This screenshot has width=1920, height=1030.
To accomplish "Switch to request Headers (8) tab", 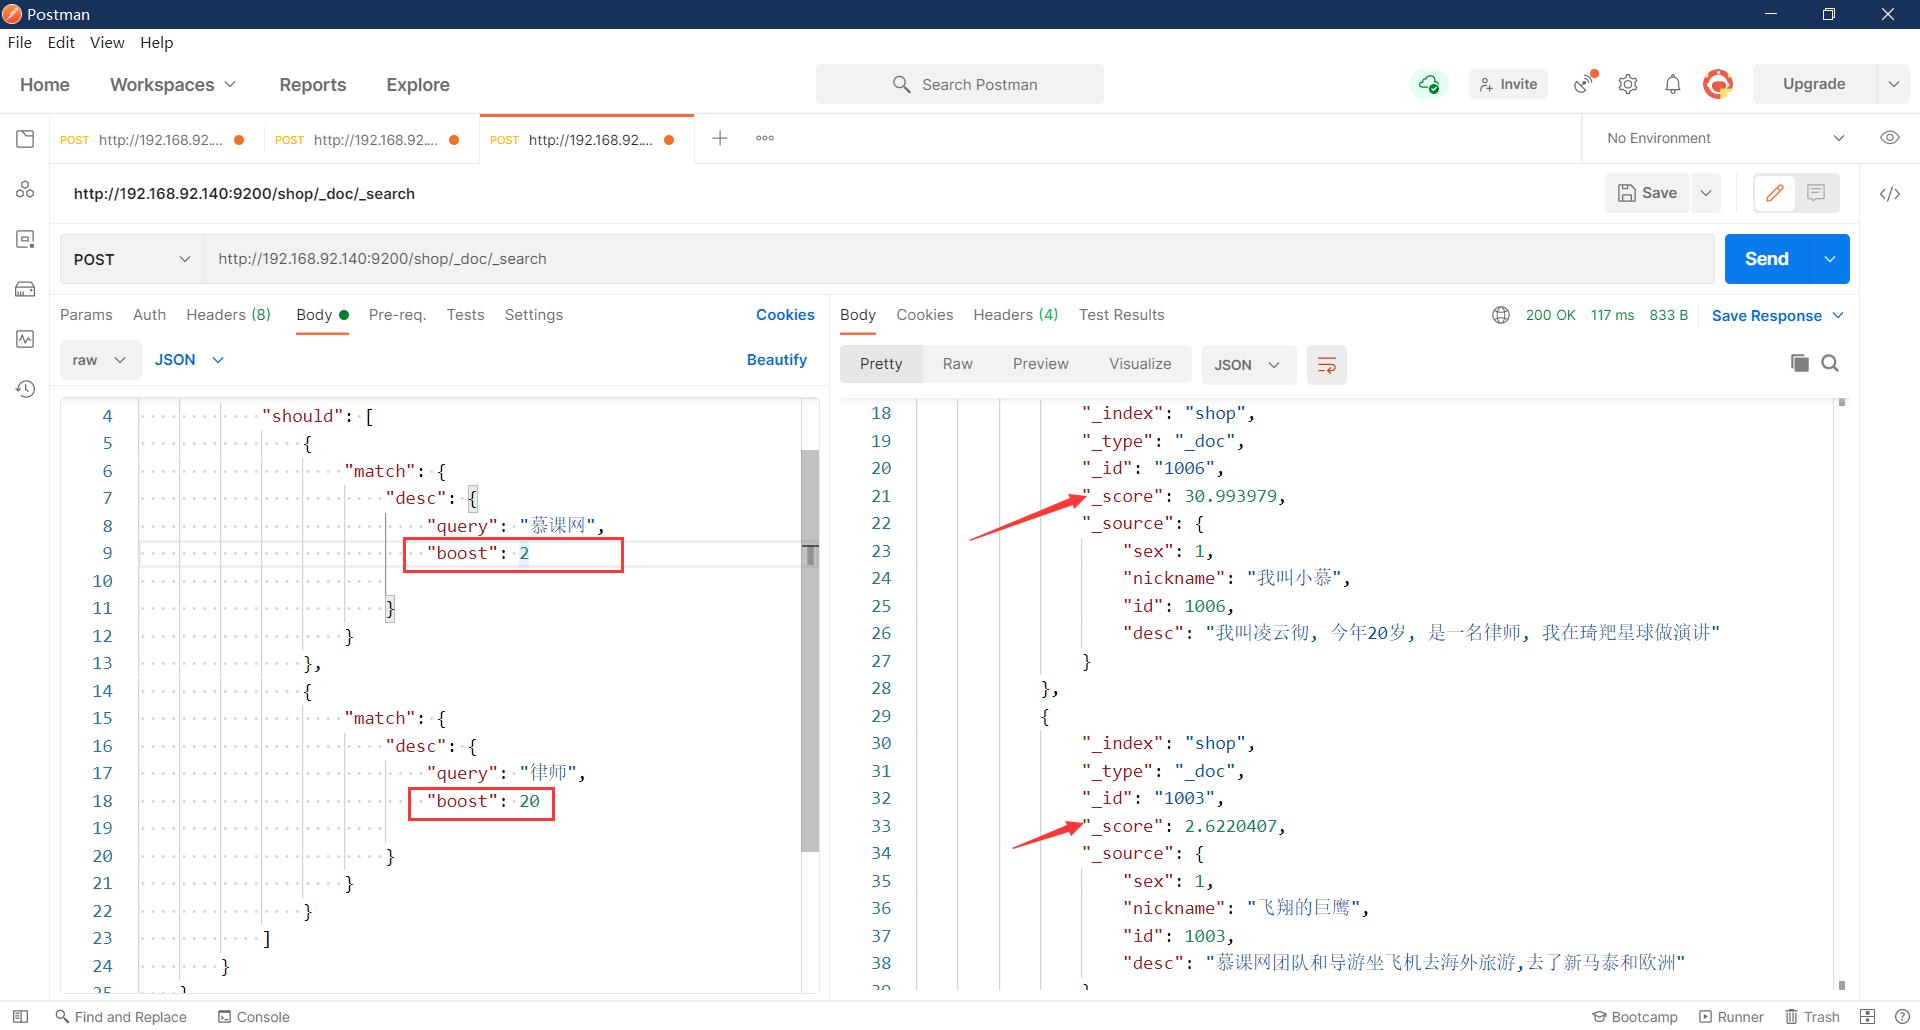I will click(x=228, y=315).
